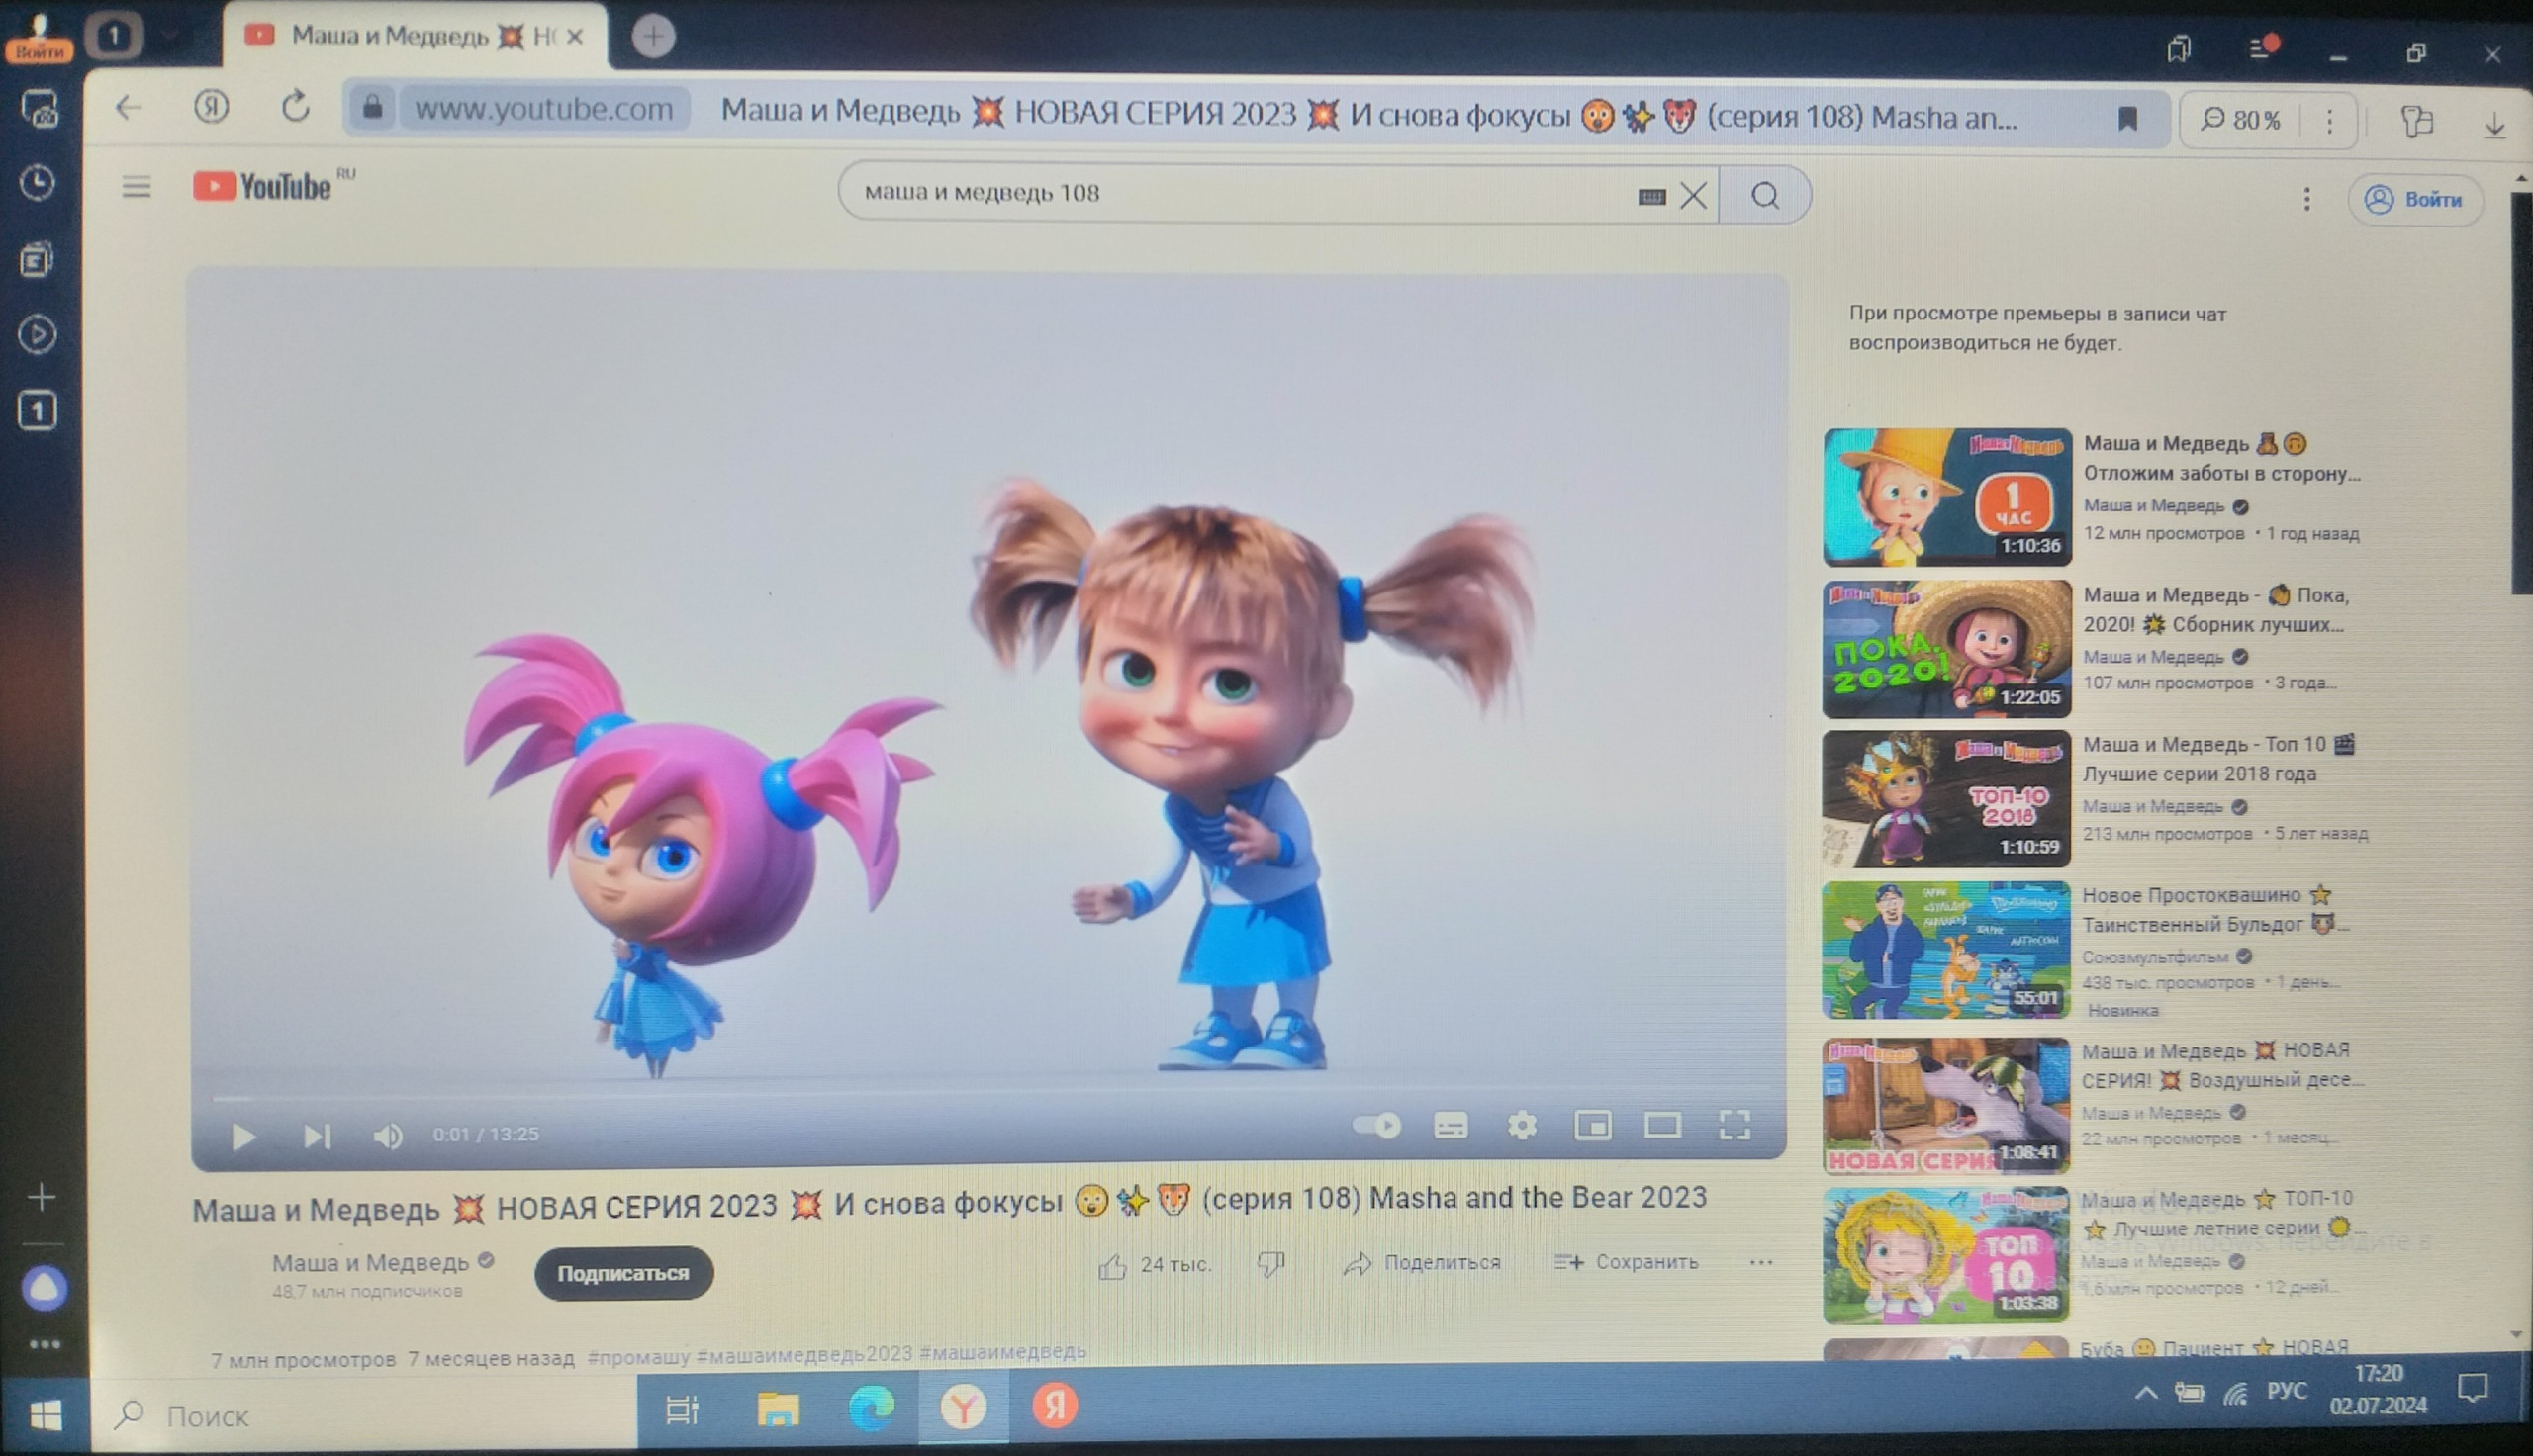This screenshot has height=1456, width=2533.
Task: Mute the video volume speaker icon
Action: click(x=388, y=1136)
